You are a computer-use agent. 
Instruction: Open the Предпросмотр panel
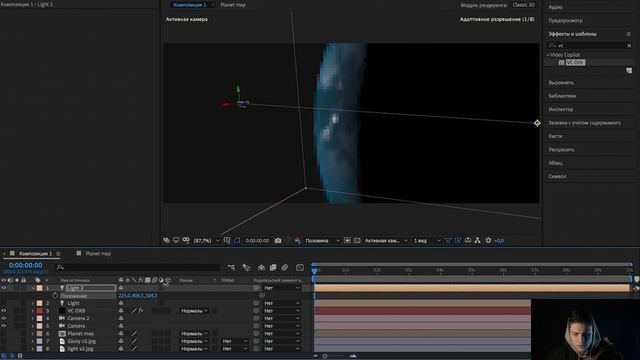pos(566,20)
